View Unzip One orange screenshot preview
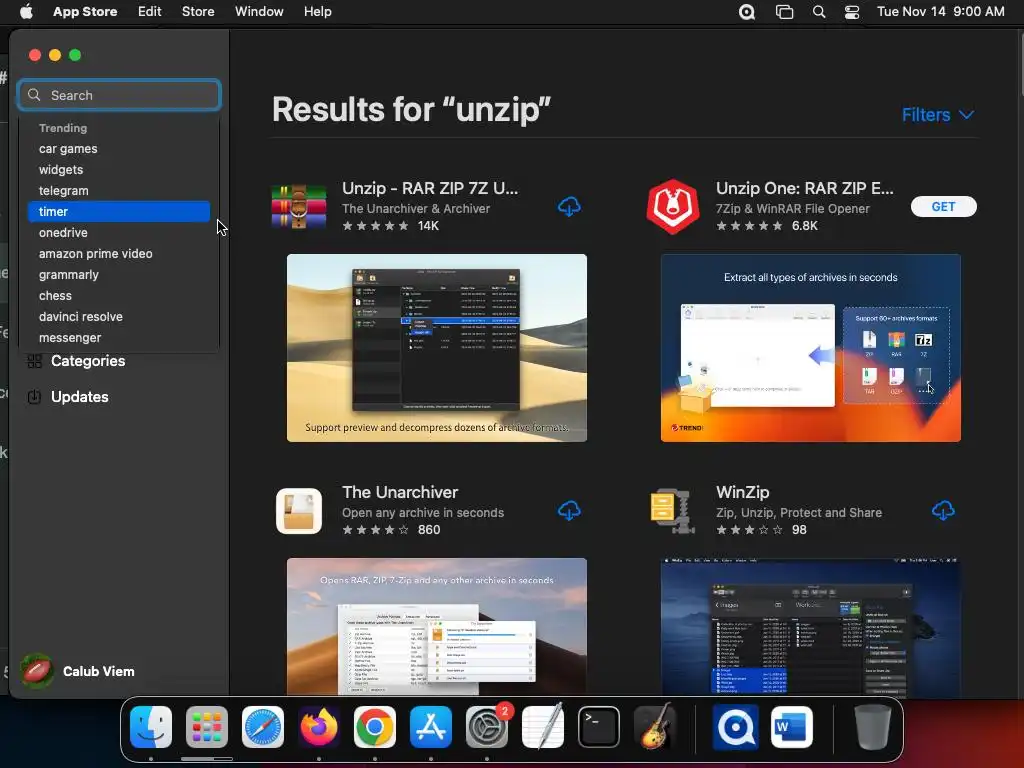 click(810, 348)
